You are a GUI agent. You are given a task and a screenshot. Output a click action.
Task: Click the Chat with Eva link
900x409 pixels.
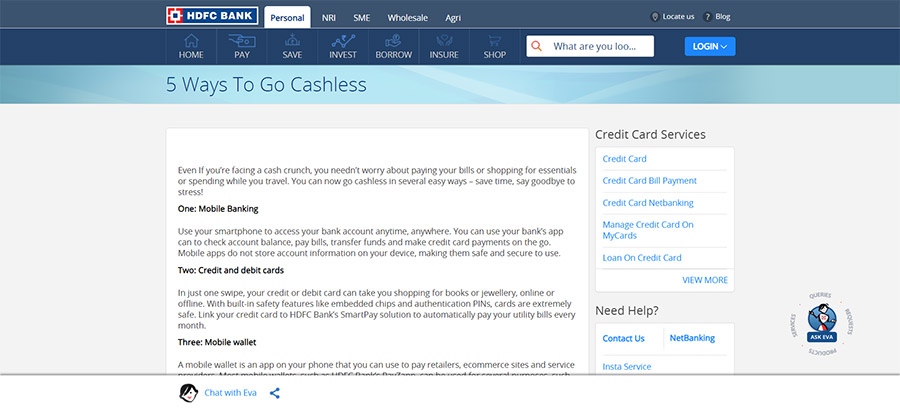(230, 393)
